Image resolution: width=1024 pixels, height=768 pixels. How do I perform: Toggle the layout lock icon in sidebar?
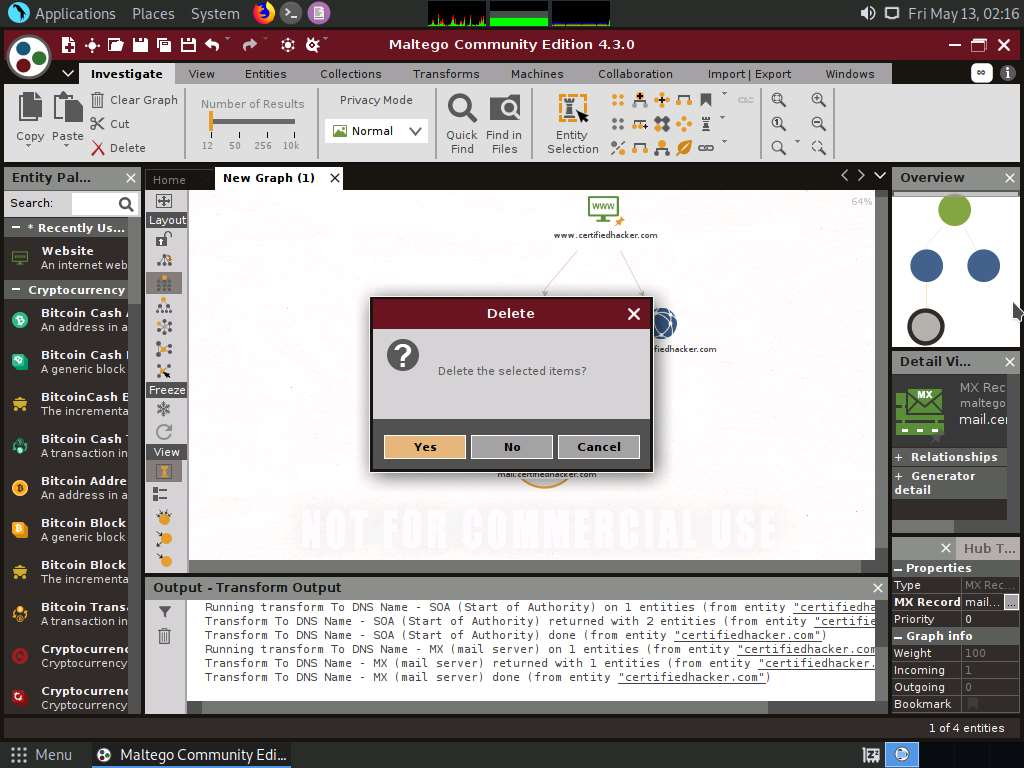164,240
